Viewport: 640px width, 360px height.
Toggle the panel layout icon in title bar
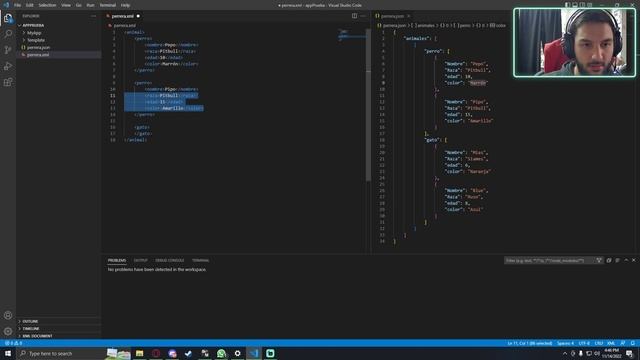(x=575, y=5)
